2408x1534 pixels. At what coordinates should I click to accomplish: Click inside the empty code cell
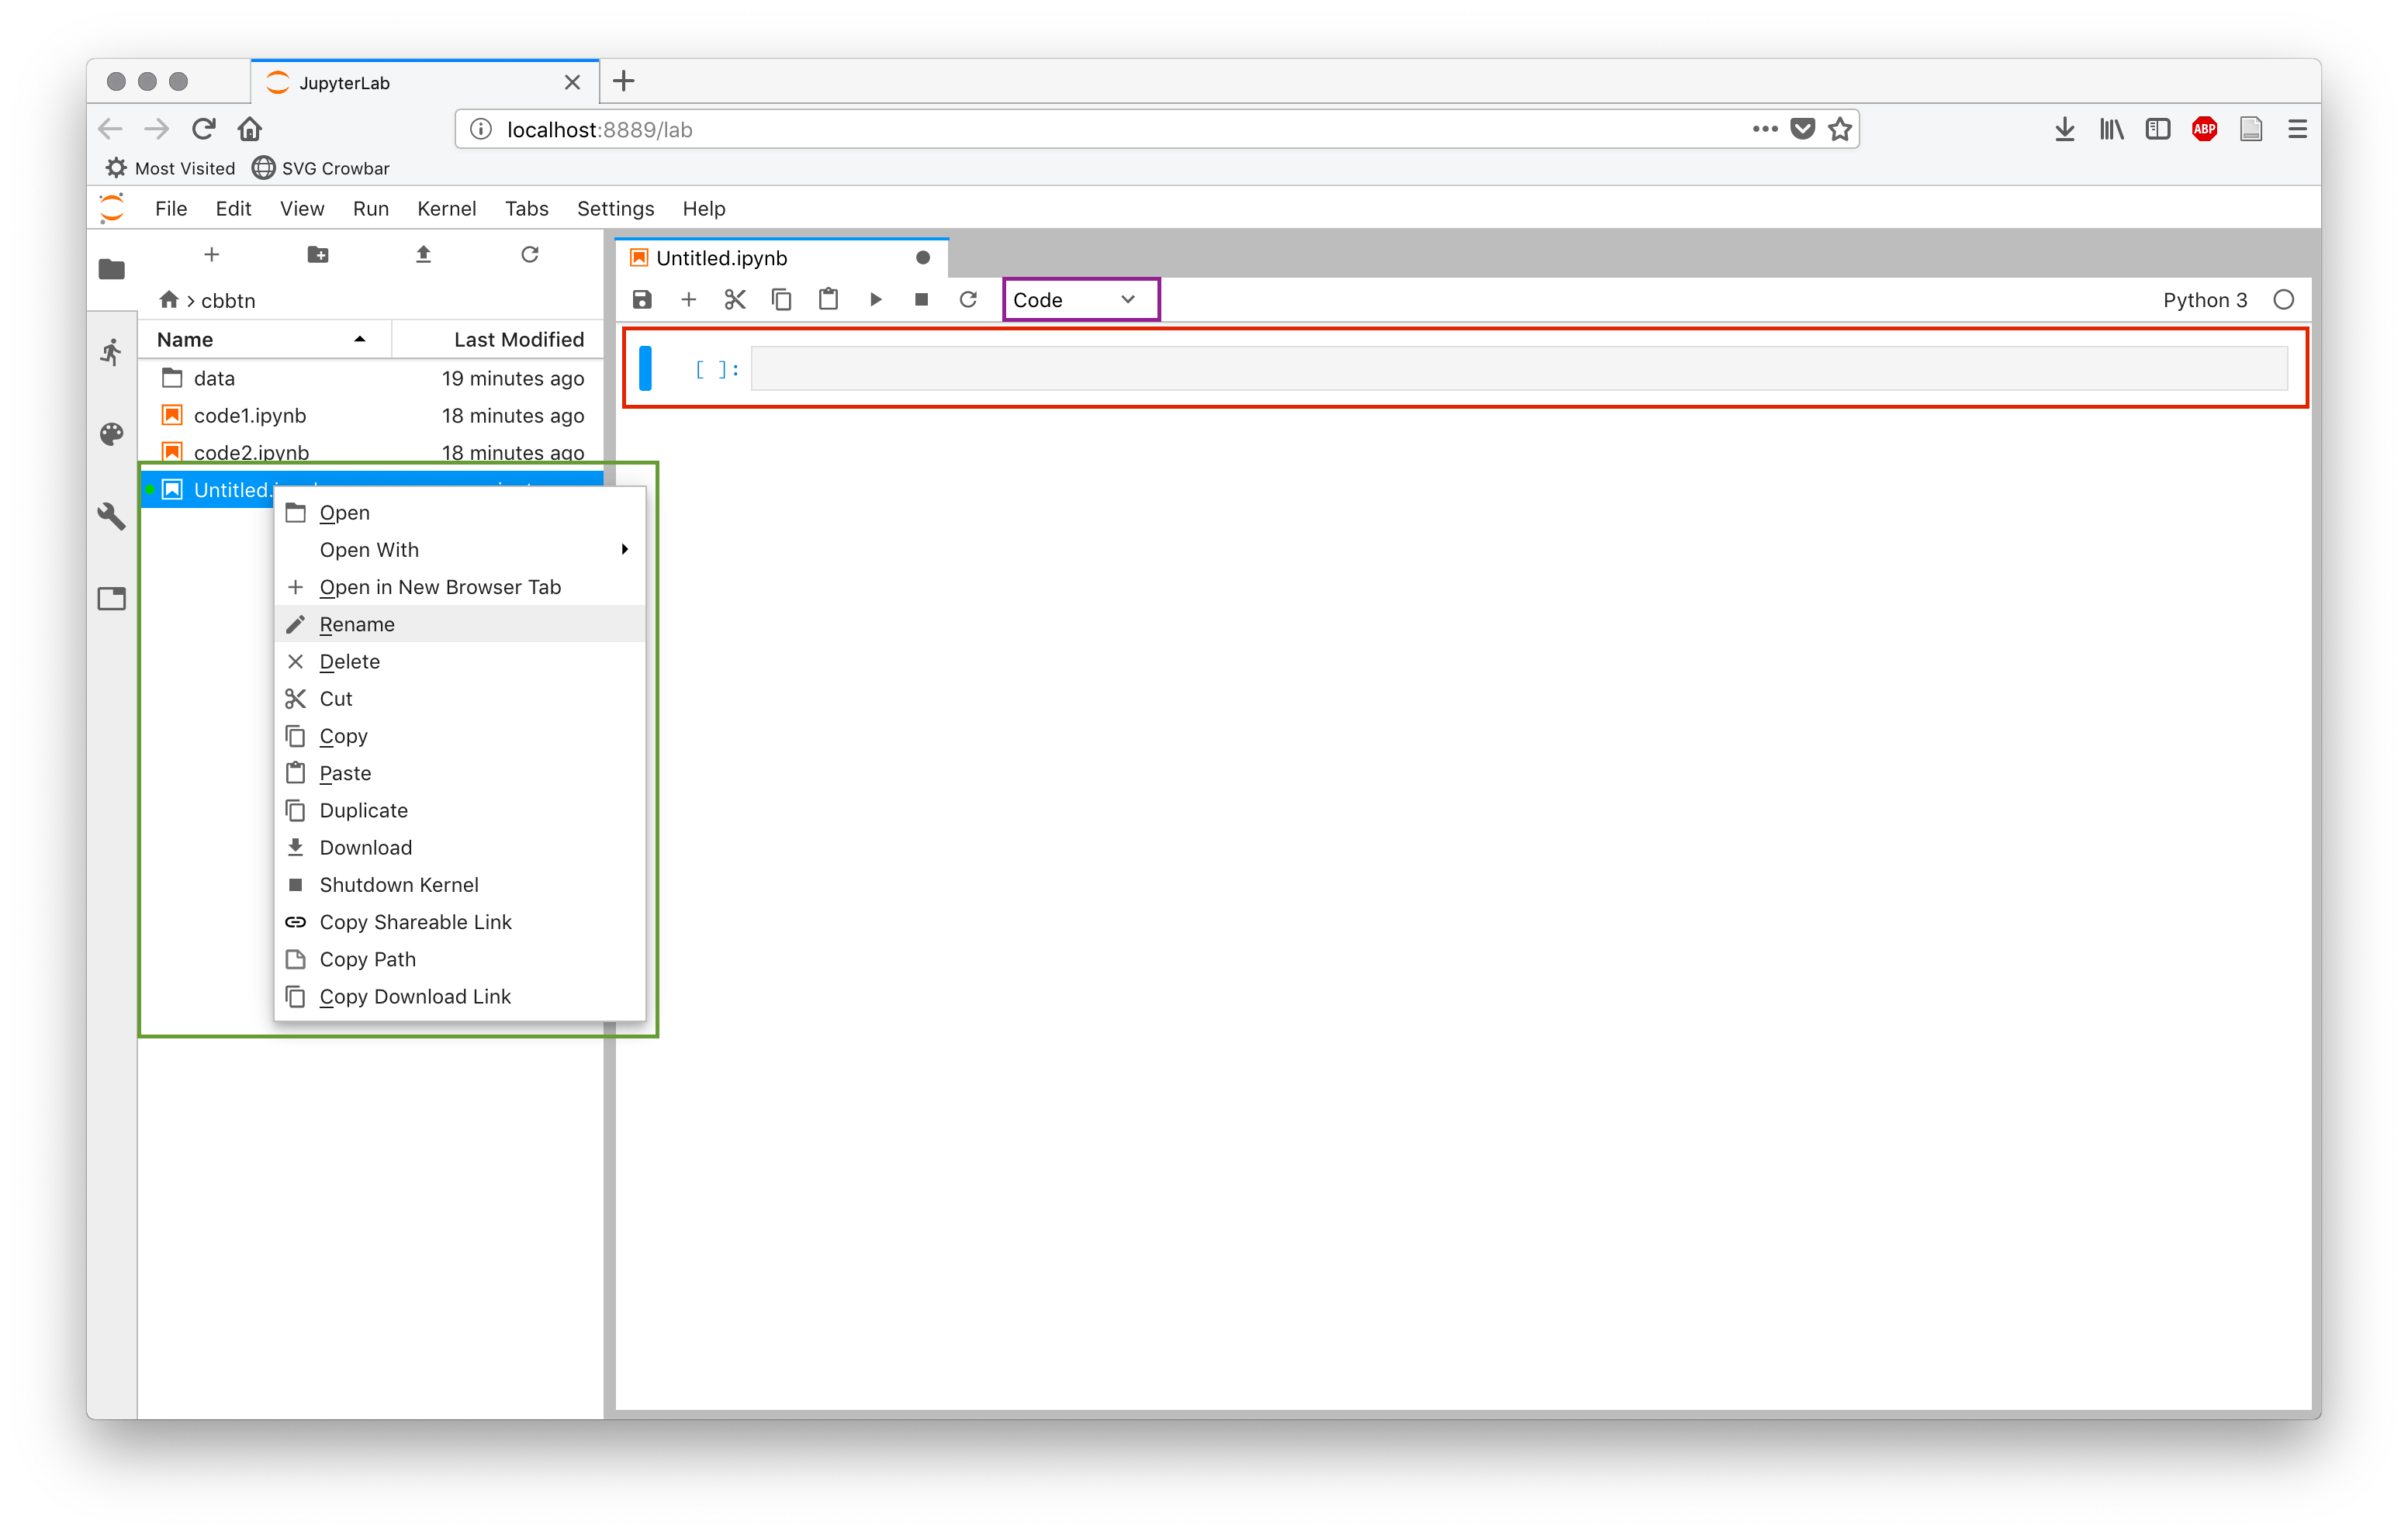tap(1500, 368)
